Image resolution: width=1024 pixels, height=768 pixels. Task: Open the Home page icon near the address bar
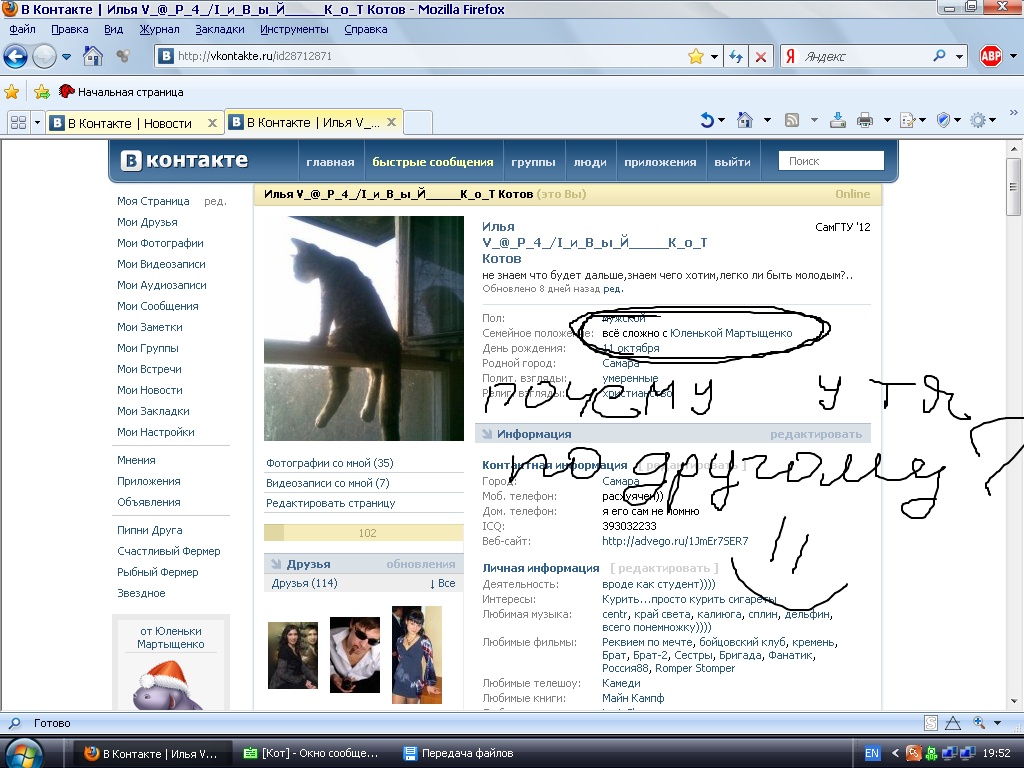(93, 56)
